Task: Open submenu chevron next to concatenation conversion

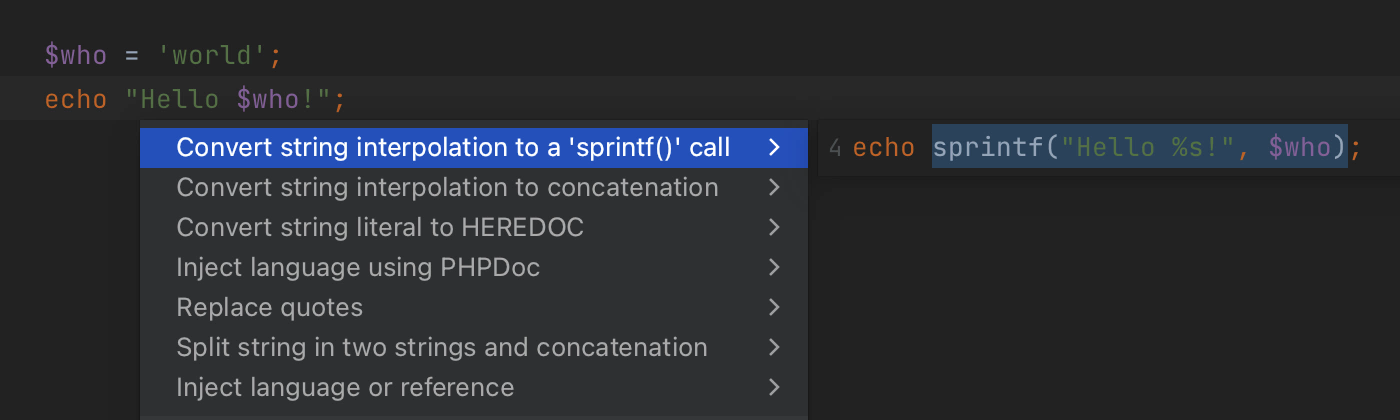Action: (774, 188)
